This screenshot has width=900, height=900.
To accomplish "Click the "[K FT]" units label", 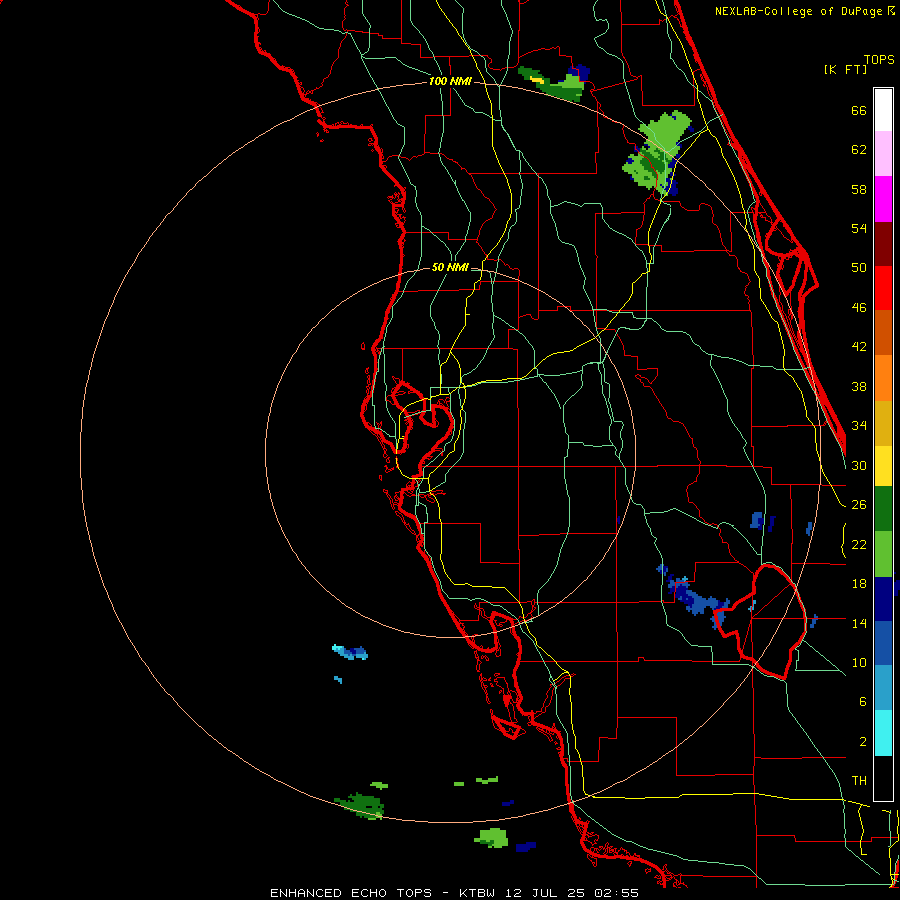I will [845, 70].
